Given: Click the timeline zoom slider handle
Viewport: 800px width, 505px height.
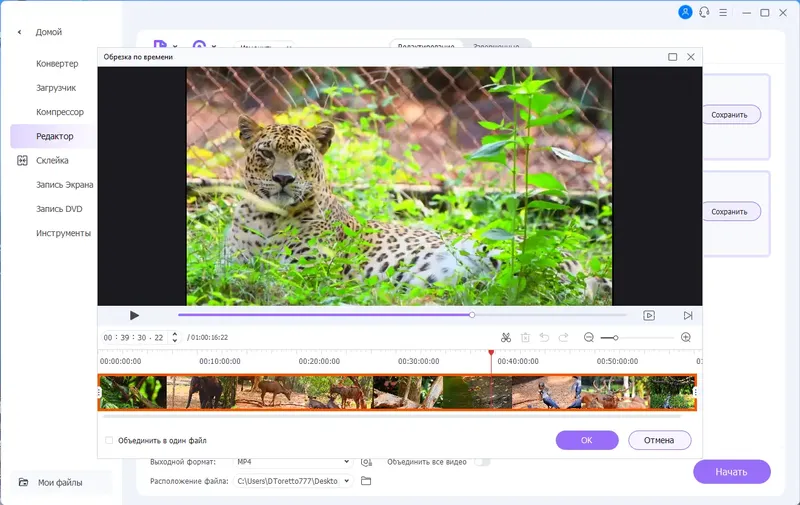Looking at the screenshot, I should tap(616, 338).
